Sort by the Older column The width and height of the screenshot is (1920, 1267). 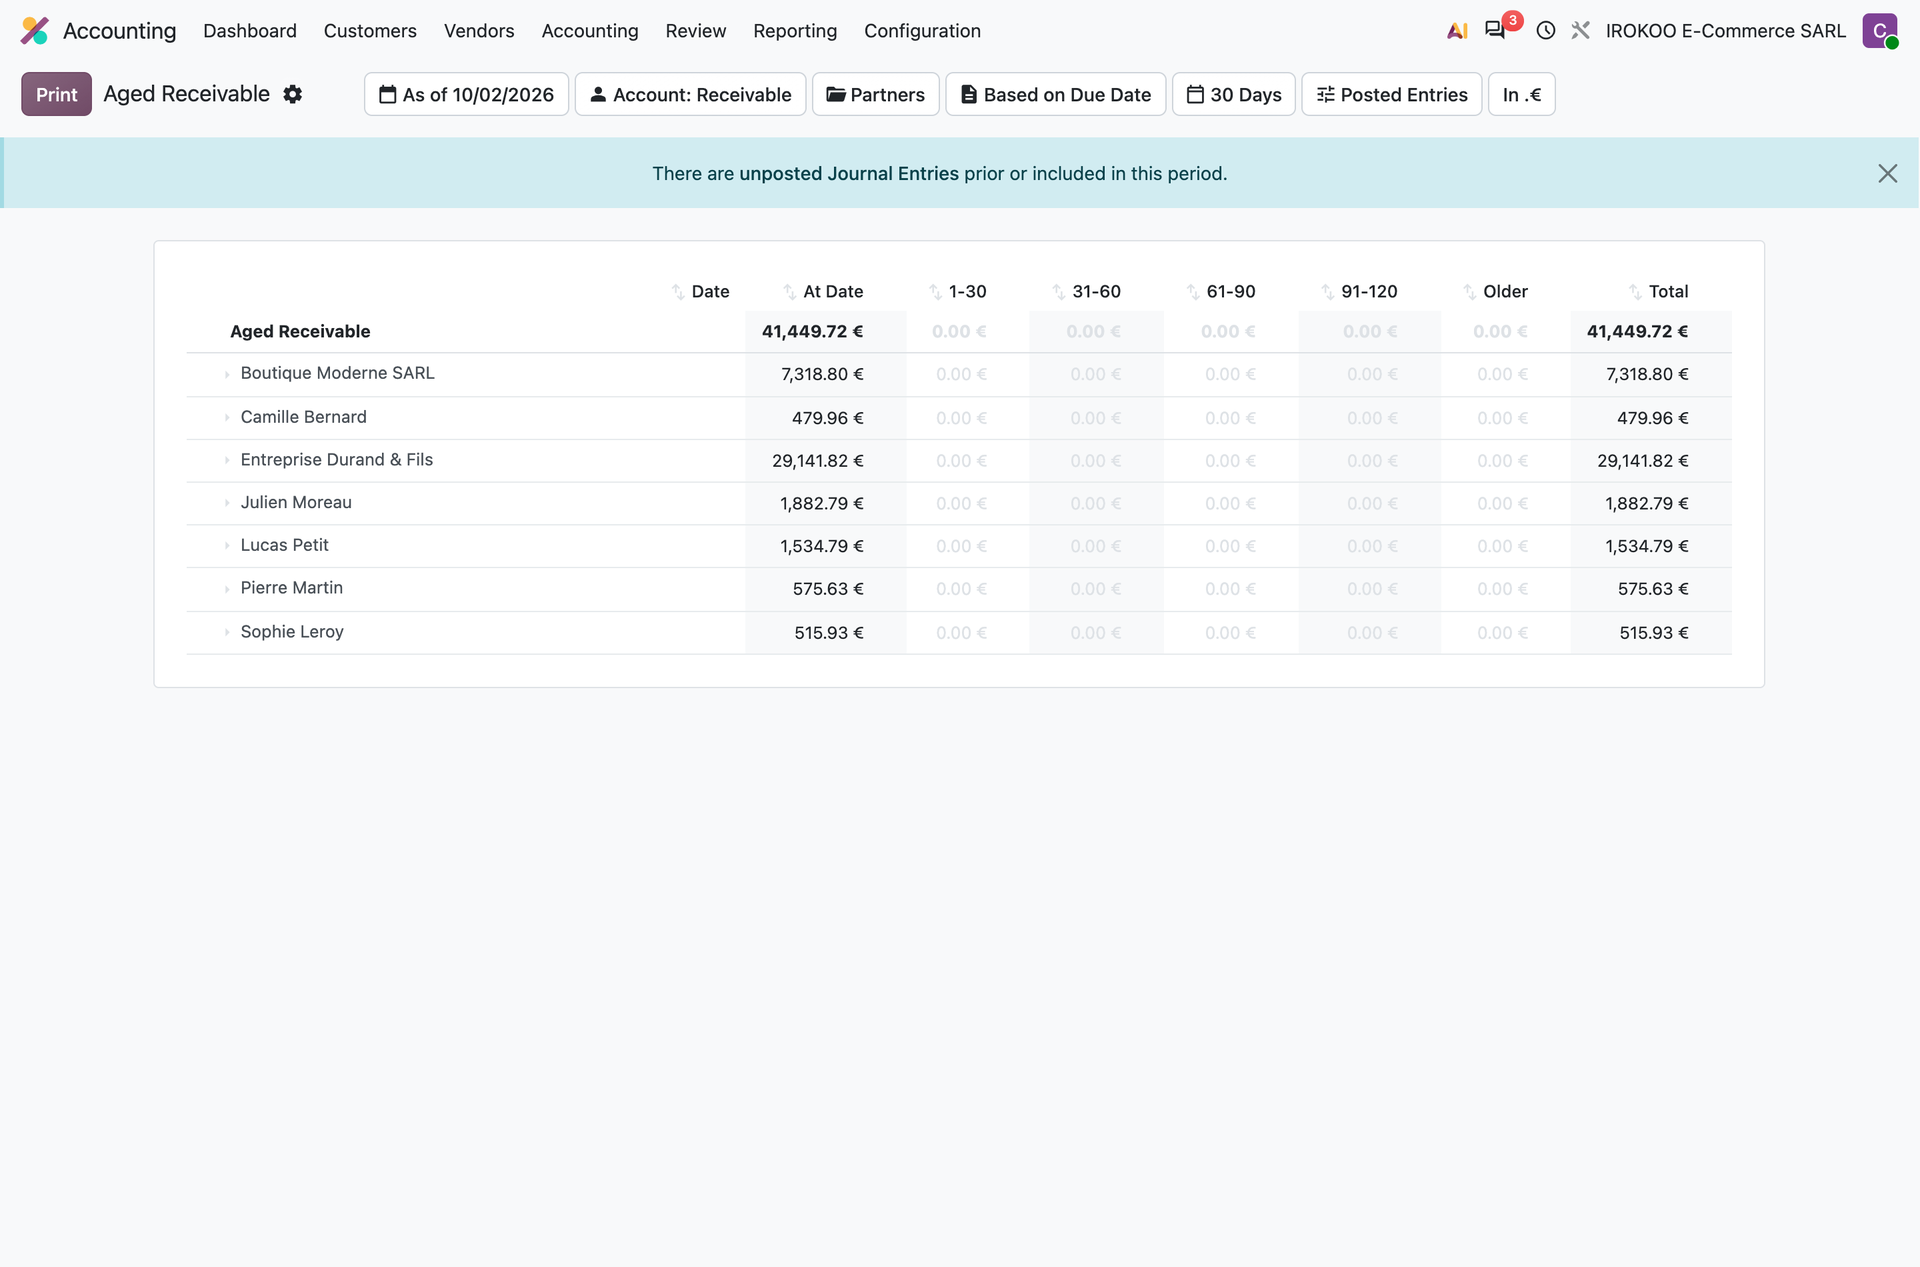click(1469, 291)
